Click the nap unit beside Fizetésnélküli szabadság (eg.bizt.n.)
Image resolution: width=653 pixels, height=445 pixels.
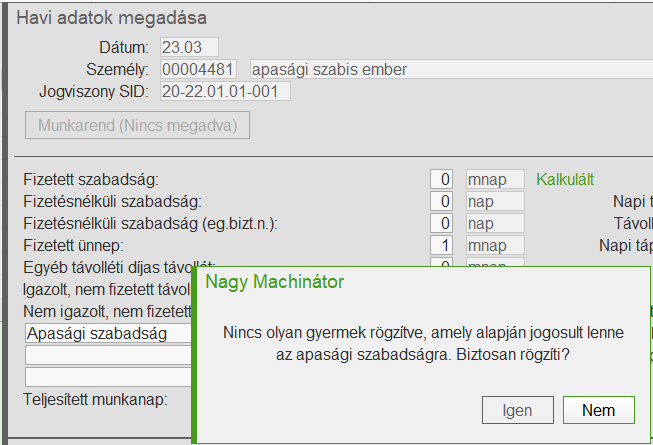point(495,224)
